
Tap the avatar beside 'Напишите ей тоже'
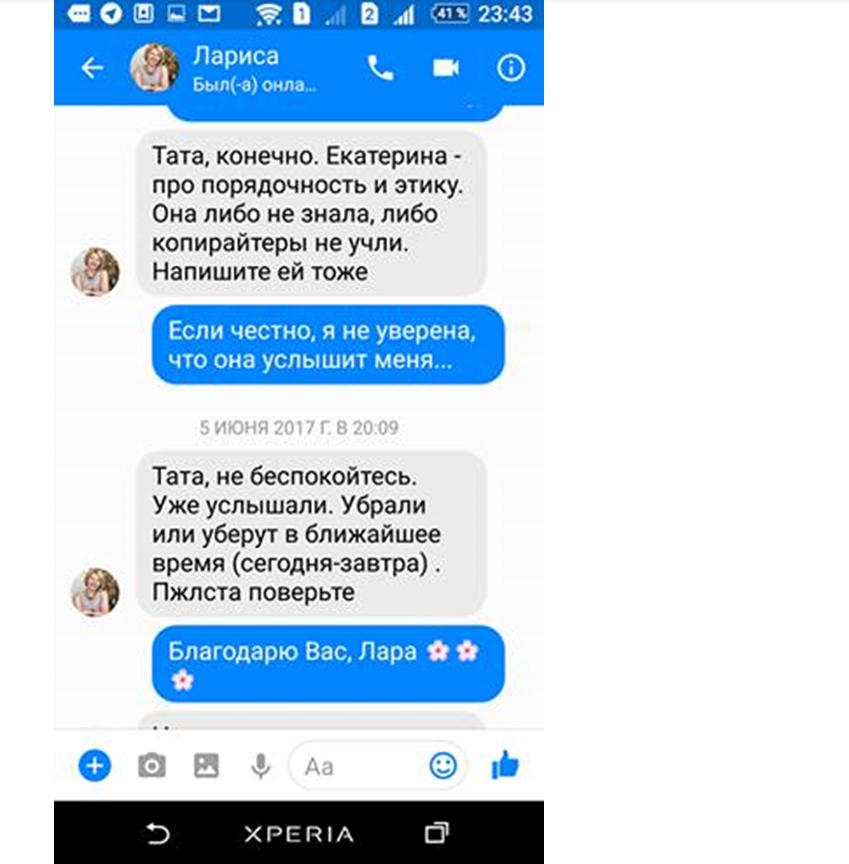[95, 272]
